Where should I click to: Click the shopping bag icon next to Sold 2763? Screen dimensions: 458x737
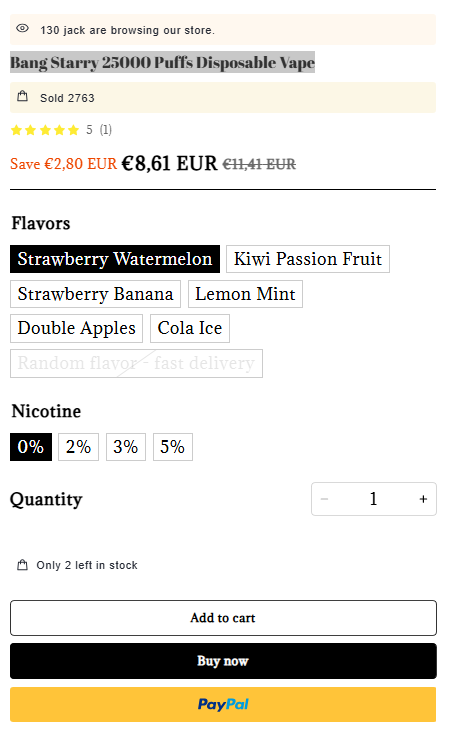22,96
